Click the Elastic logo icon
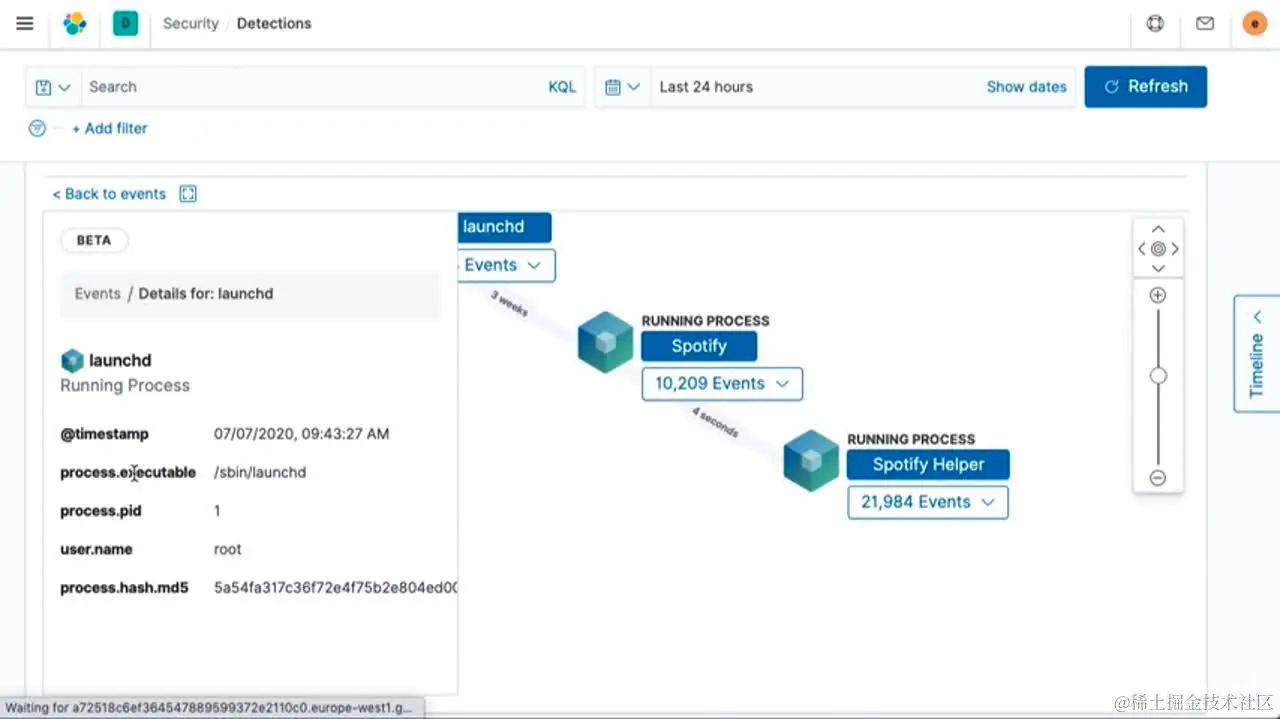 pos(75,23)
